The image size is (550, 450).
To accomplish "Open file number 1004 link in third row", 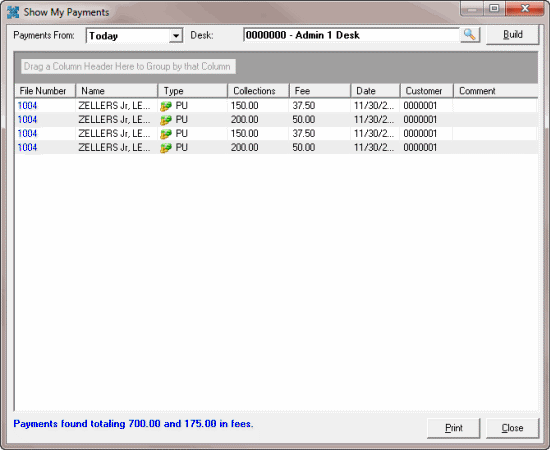I will click(x=27, y=134).
